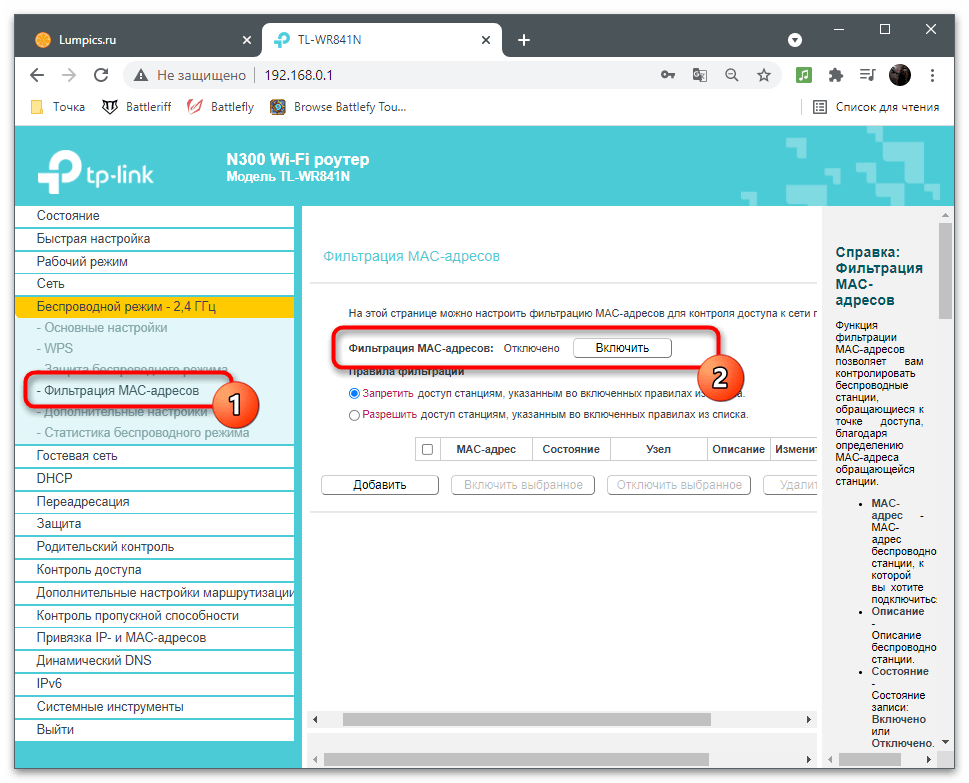Open the Extensions puzzle icon

tap(836, 75)
